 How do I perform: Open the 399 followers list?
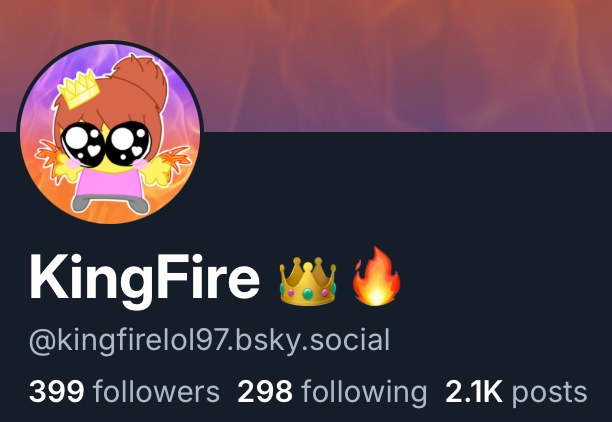click(124, 392)
